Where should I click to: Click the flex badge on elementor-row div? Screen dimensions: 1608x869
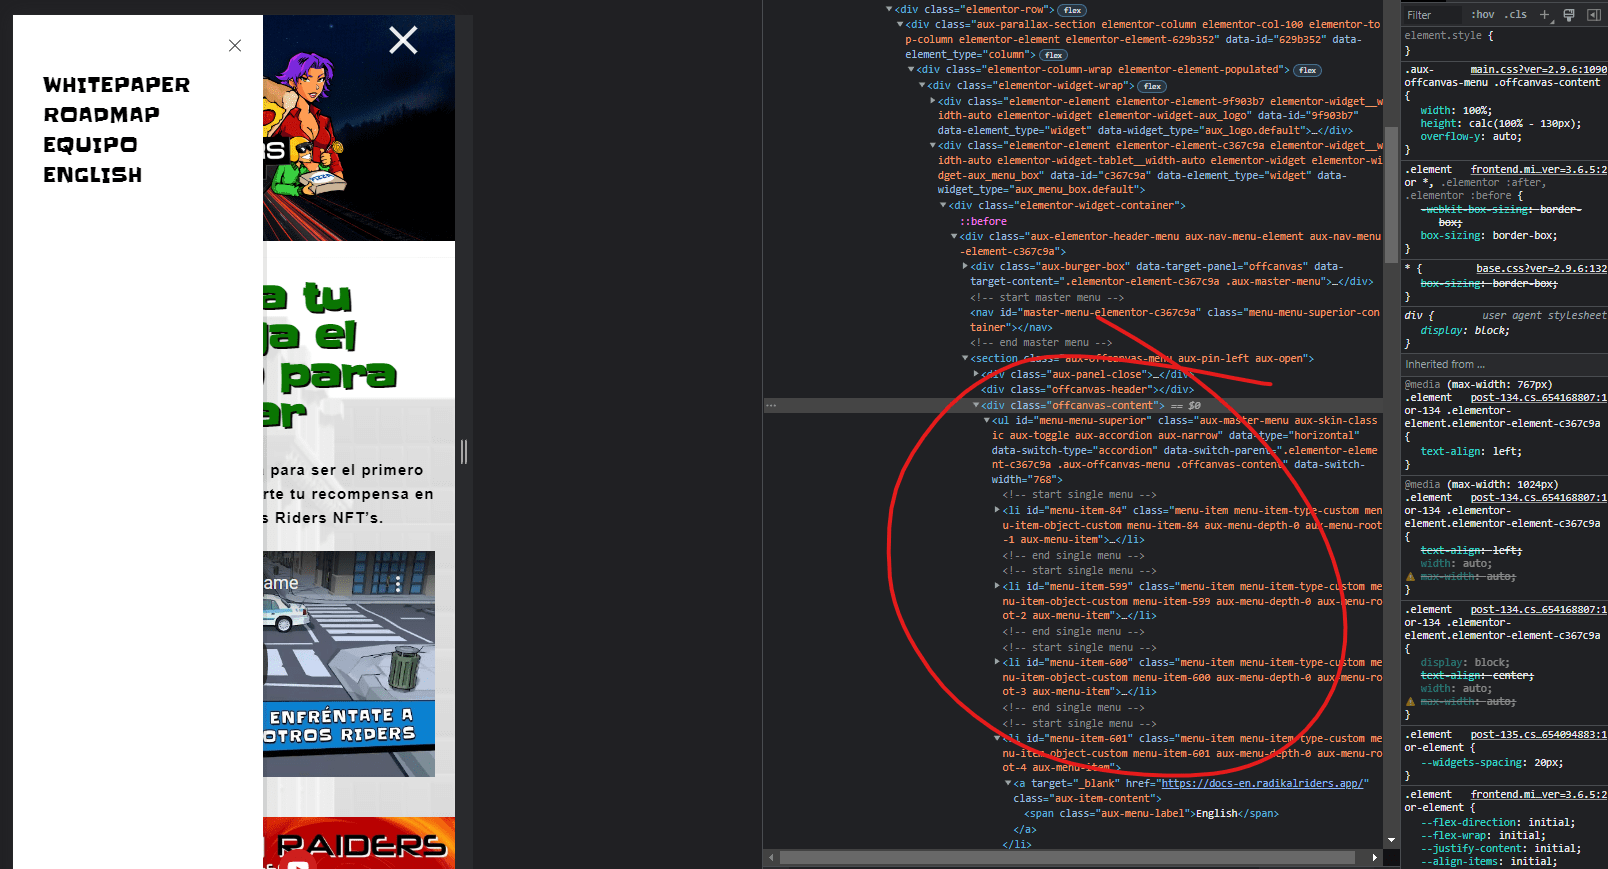point(1073,10)
